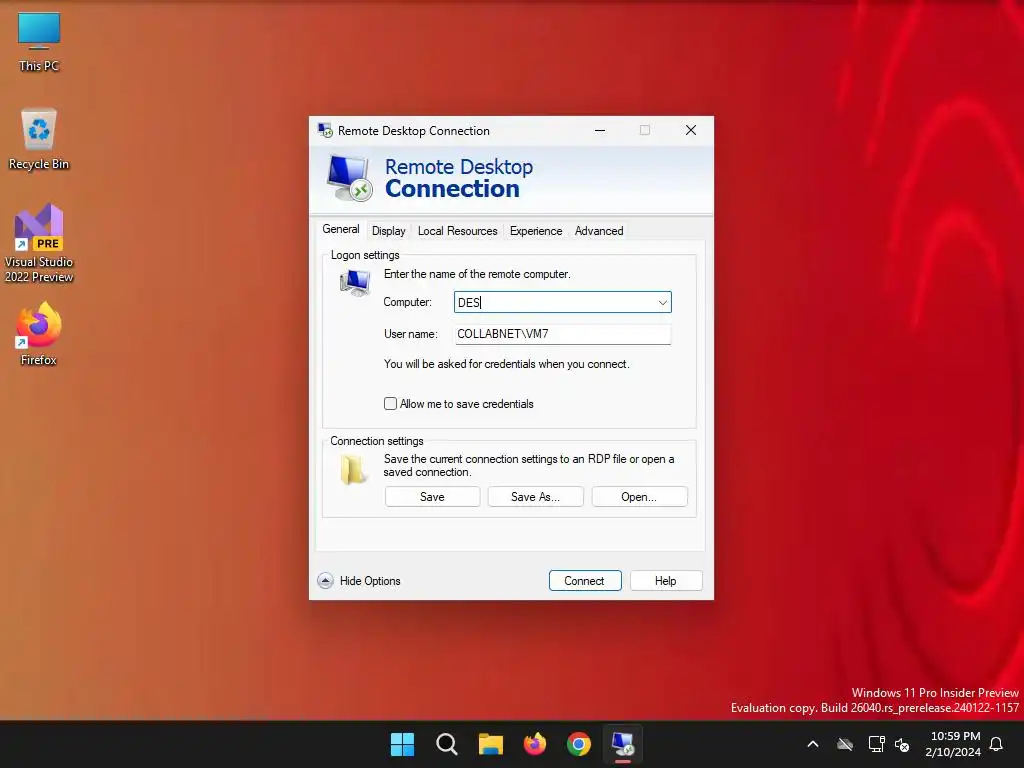Select the Recycle Bin desktop icon

pos(39,138)
